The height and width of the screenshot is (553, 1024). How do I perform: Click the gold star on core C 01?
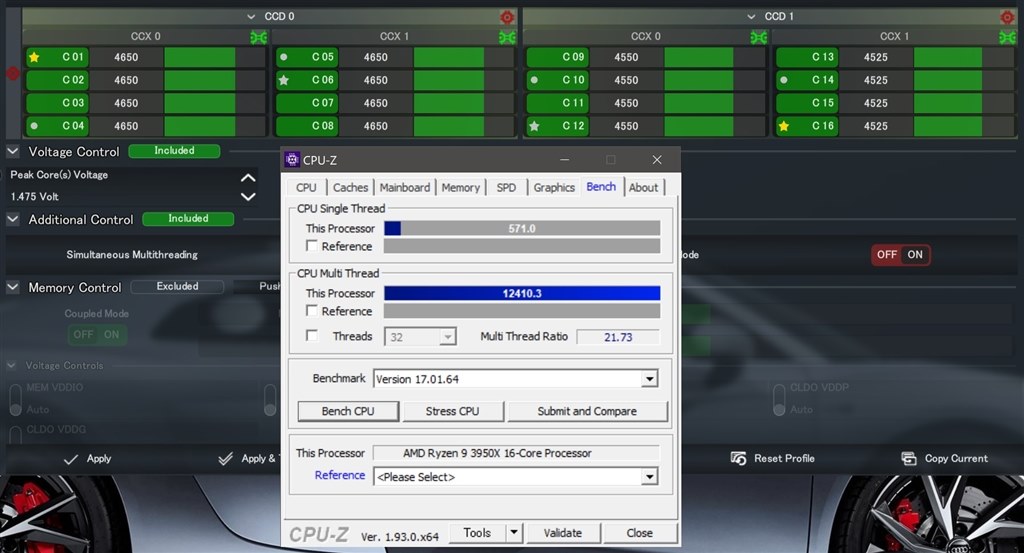point(34,57)
